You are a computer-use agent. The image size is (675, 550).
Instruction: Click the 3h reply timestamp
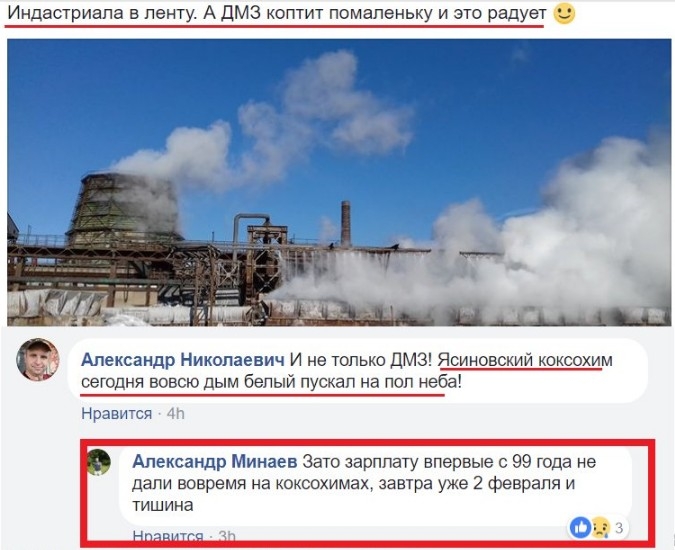[226, 536]
